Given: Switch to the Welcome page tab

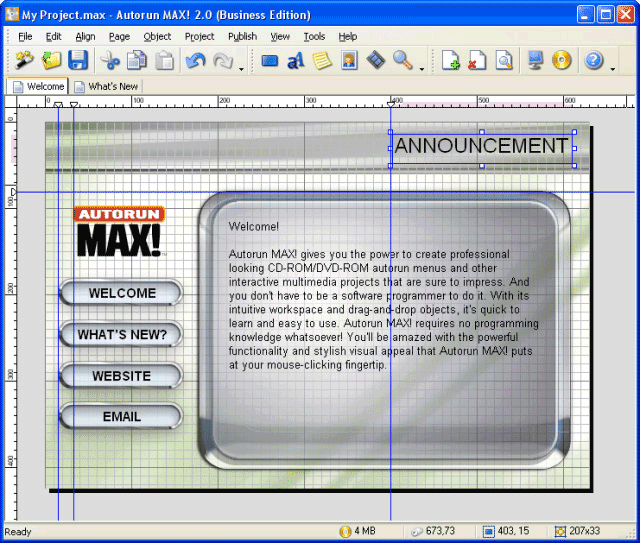Looking at the screenshot, I should coord(38,87).
